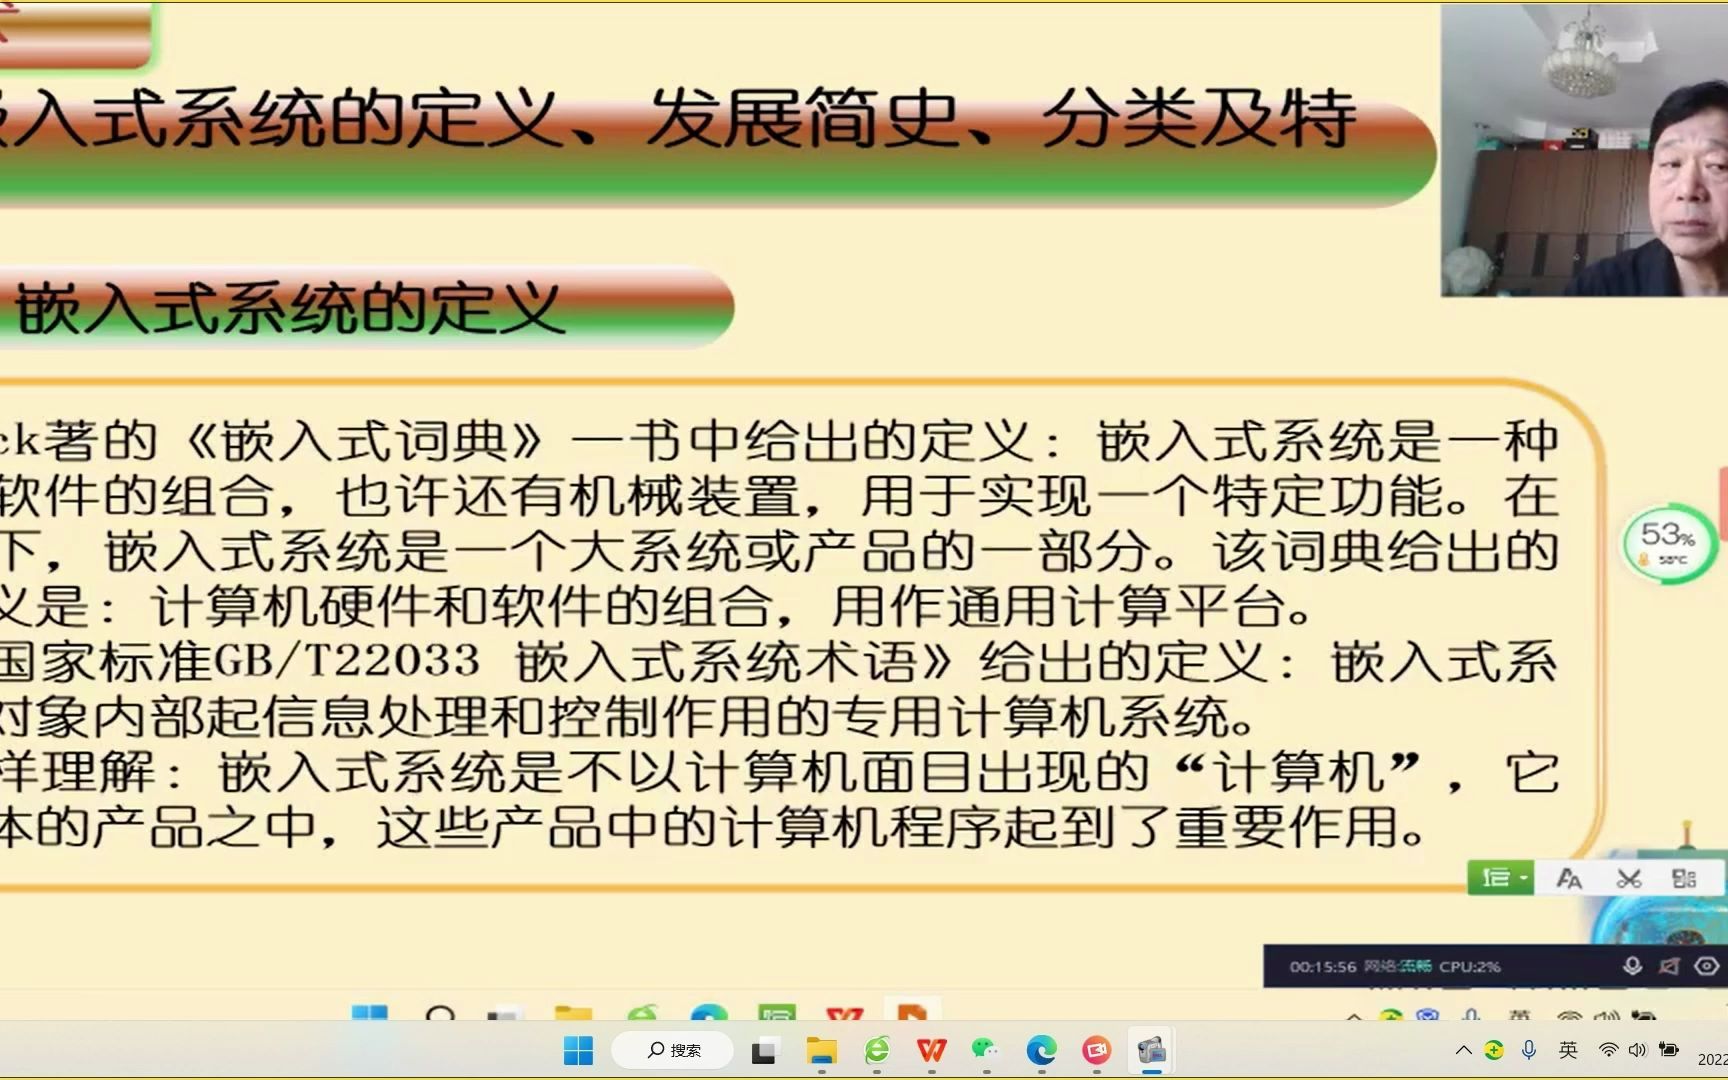Switch to the active camcorder app on taskbar
The image size is (1728, 1080).
(x=1151, y=1050)
